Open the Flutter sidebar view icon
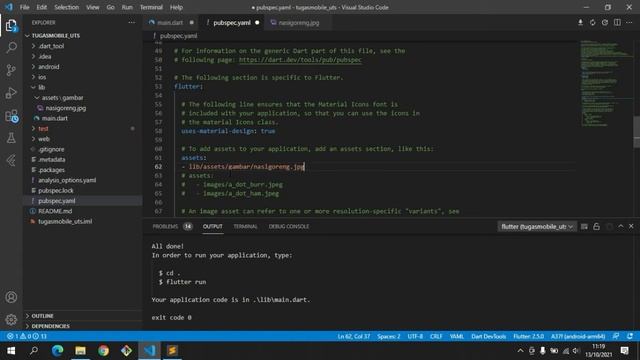The image size is (640, 360). (x=11, y=160)
